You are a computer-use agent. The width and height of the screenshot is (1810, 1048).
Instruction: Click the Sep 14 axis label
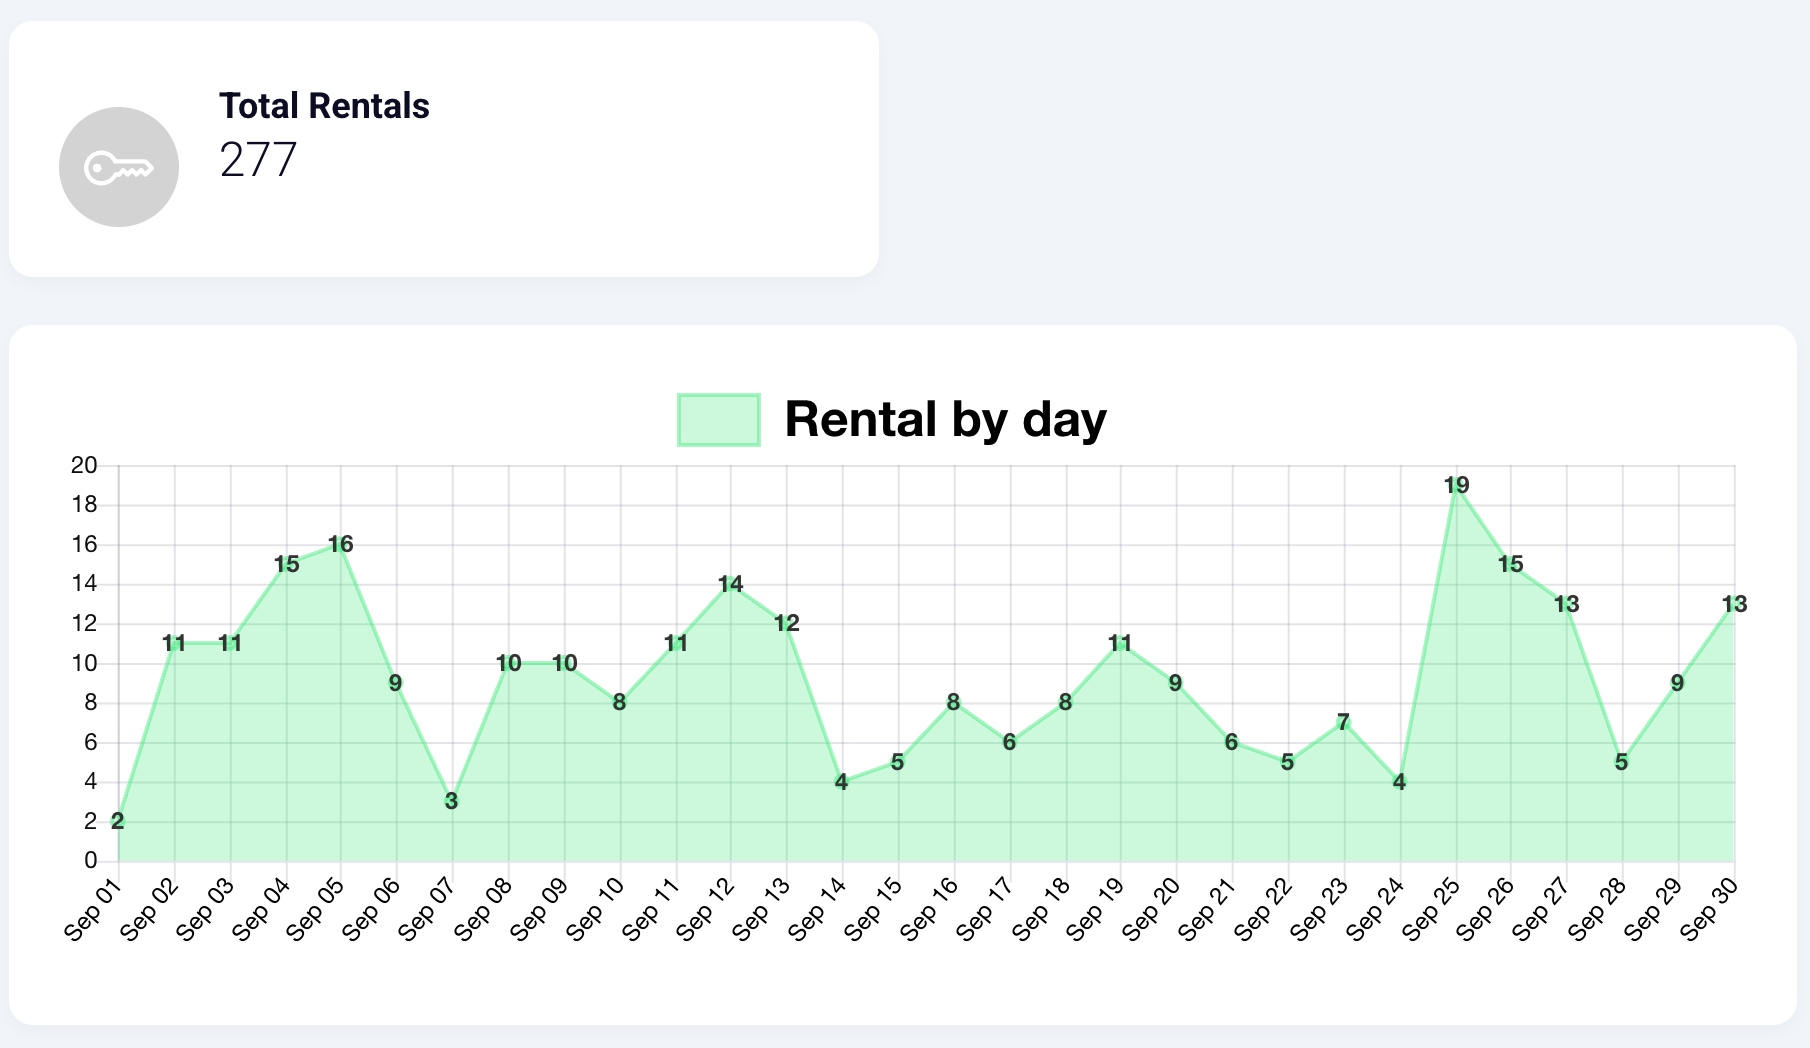click(817, 909)
